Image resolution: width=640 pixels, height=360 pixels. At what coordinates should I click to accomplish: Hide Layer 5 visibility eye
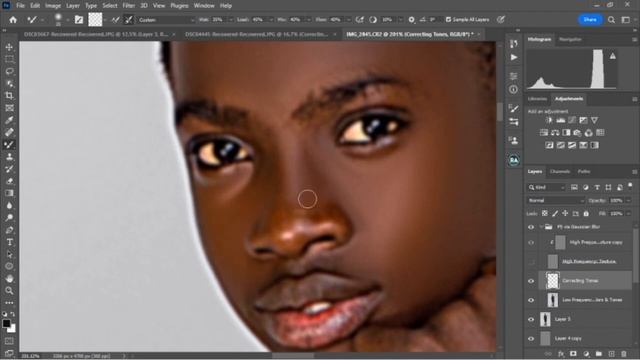coord(531,319)
